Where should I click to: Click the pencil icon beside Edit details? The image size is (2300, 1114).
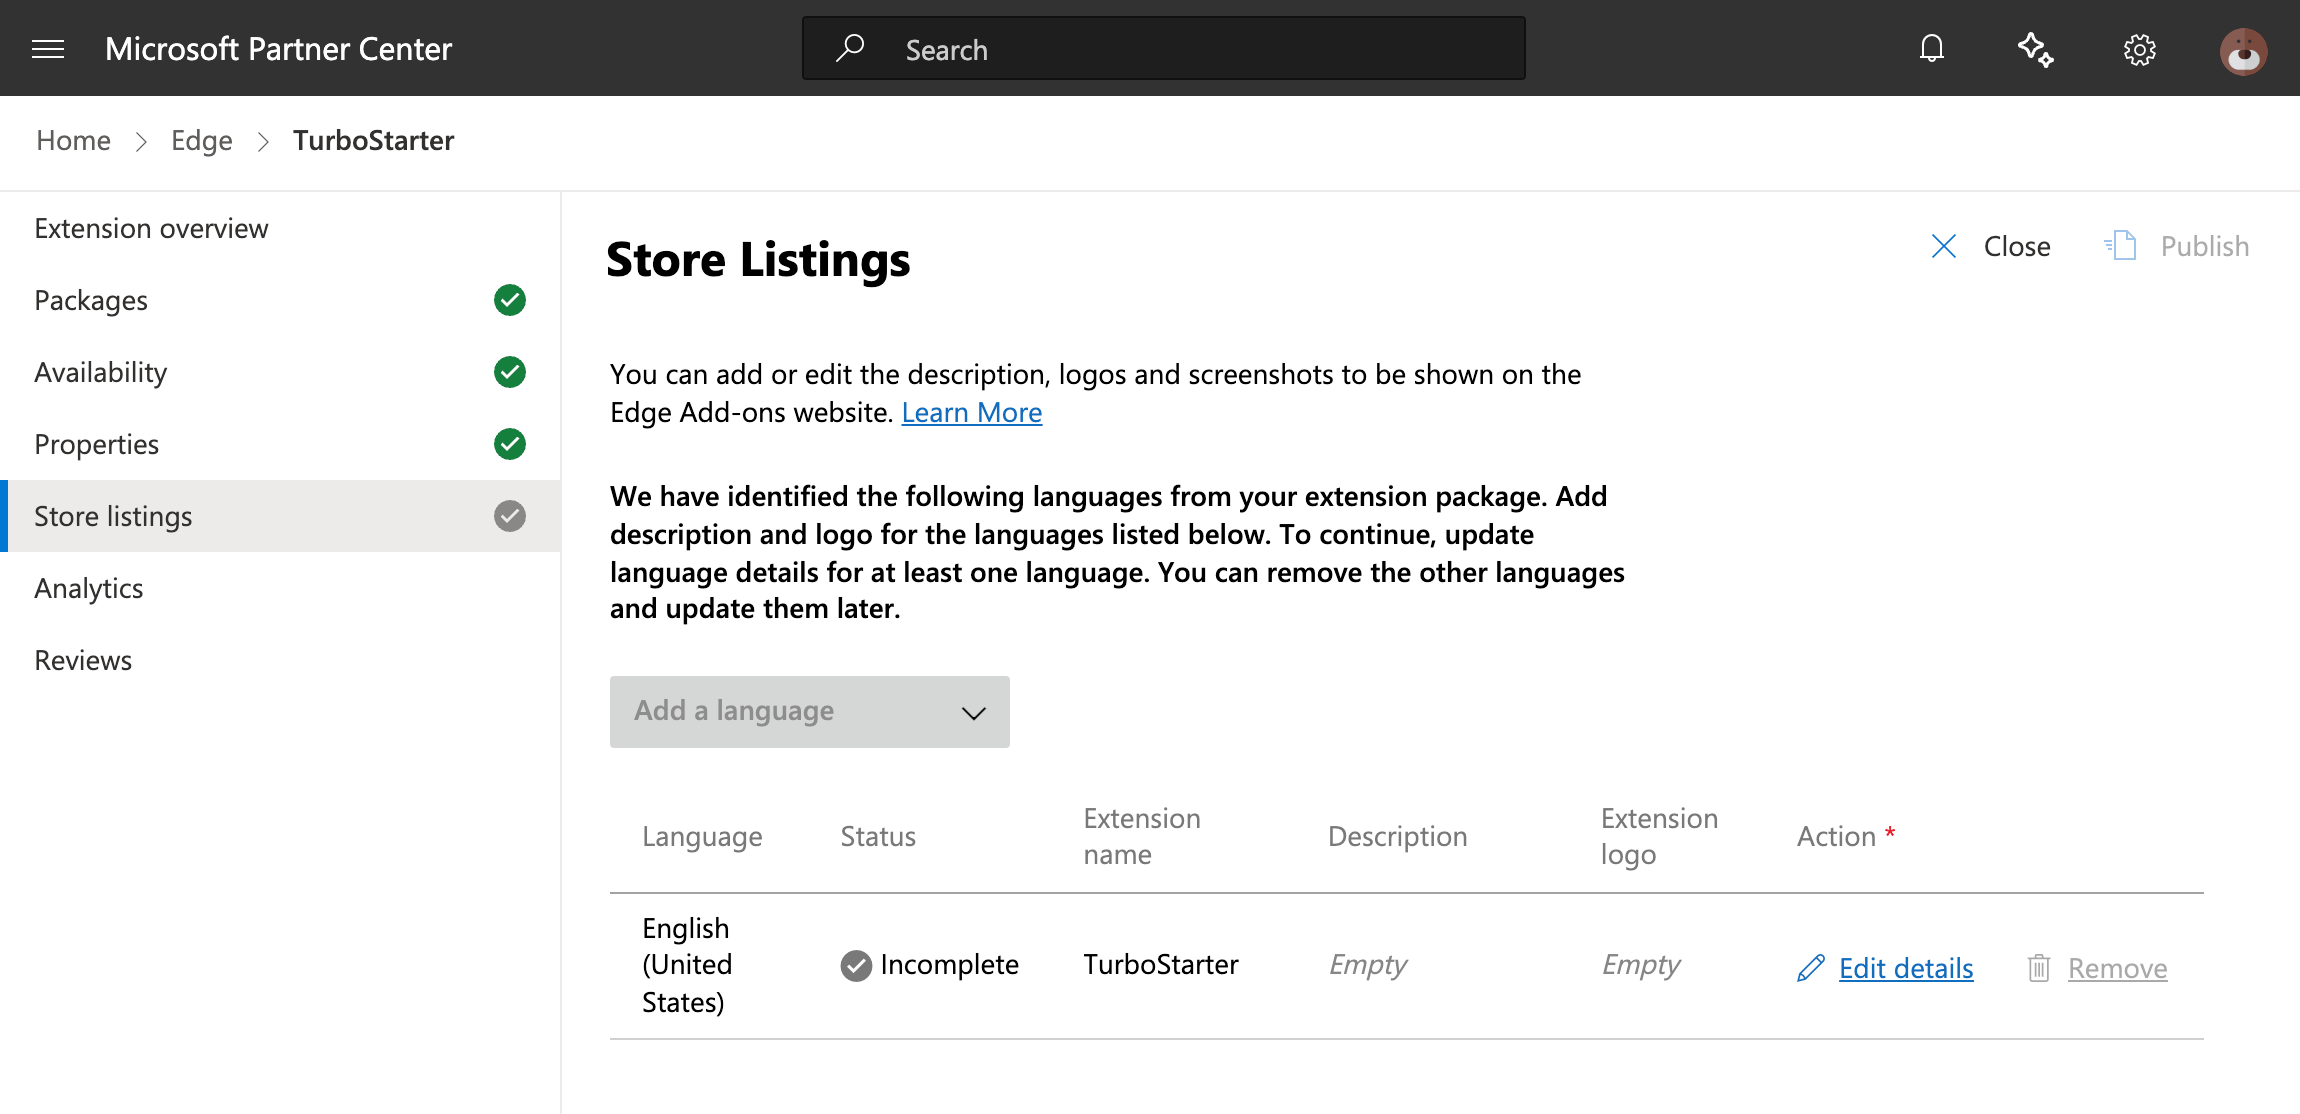click(x=1810, y=968)
